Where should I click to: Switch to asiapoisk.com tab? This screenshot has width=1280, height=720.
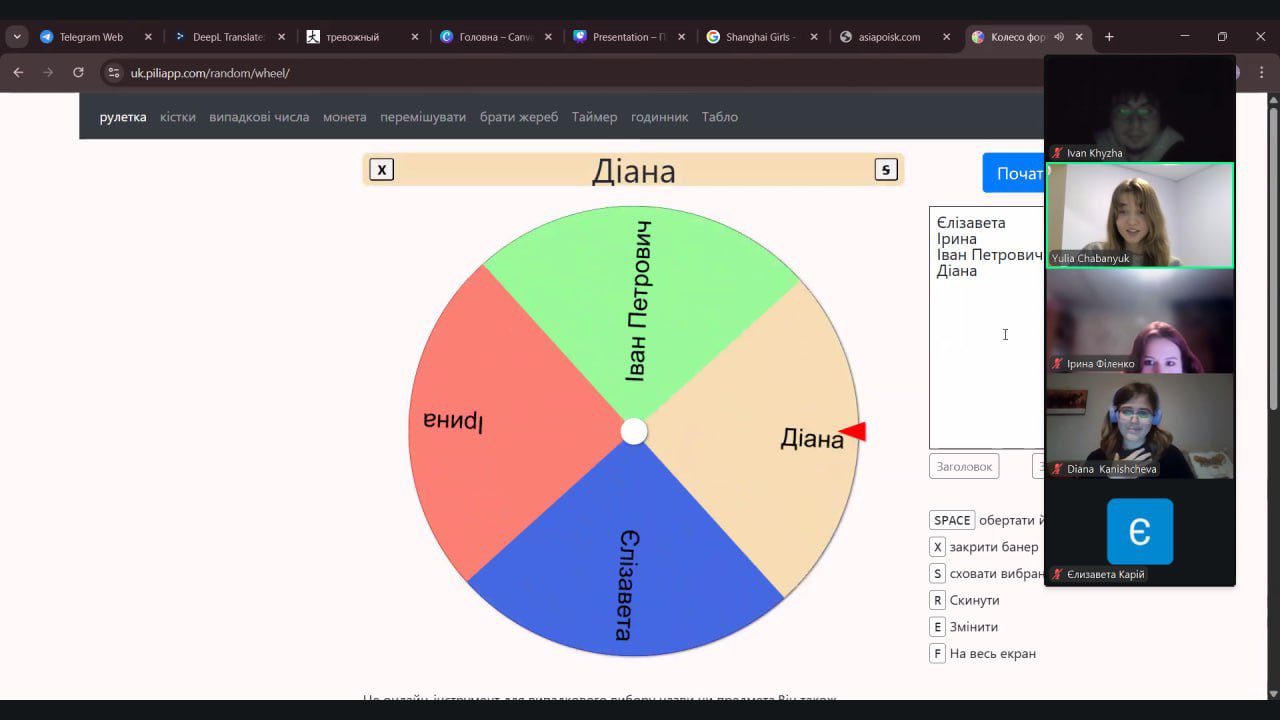[888, 37]
